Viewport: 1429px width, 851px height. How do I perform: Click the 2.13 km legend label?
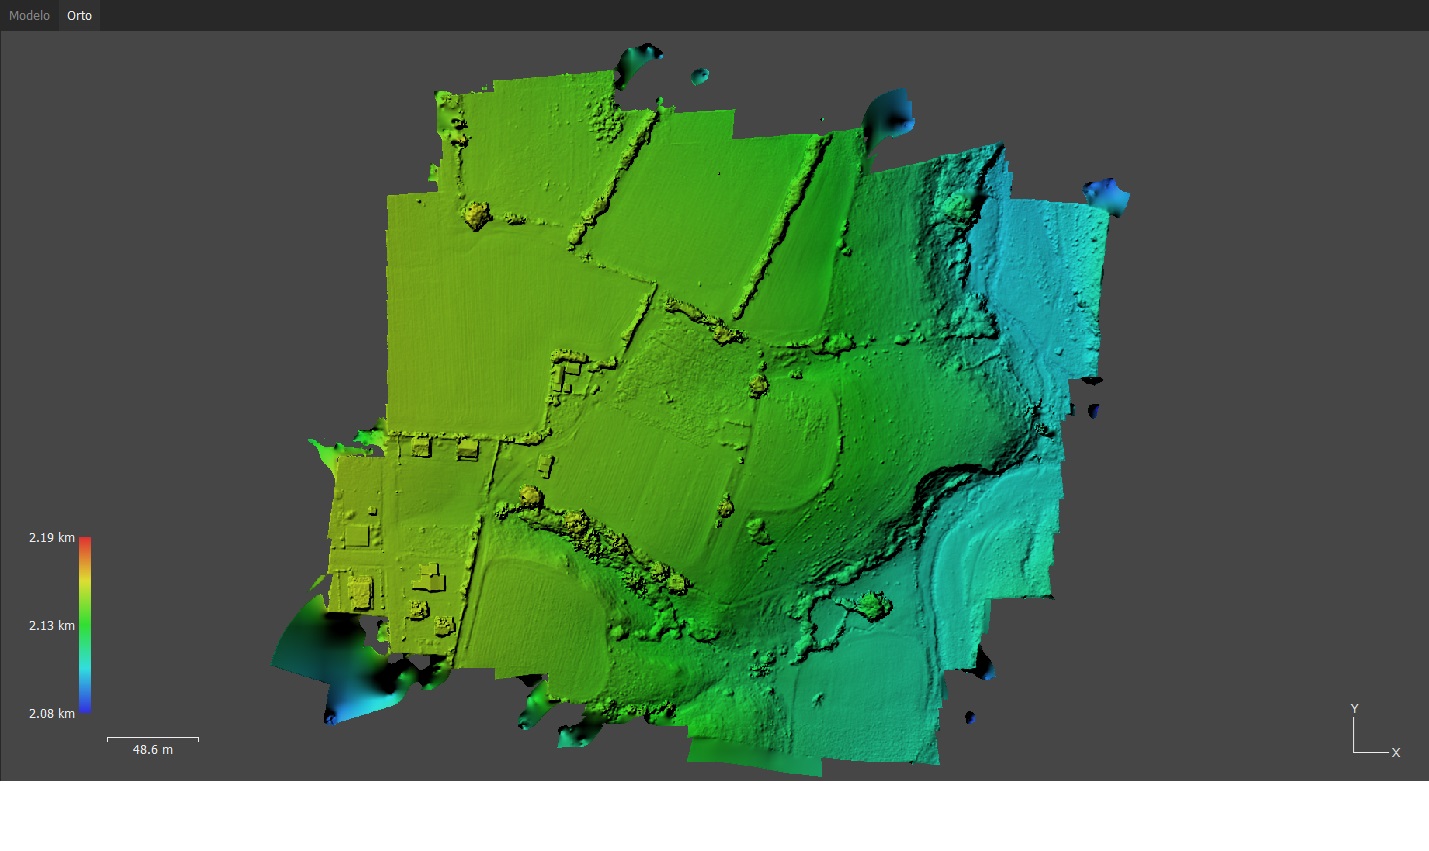52,626
